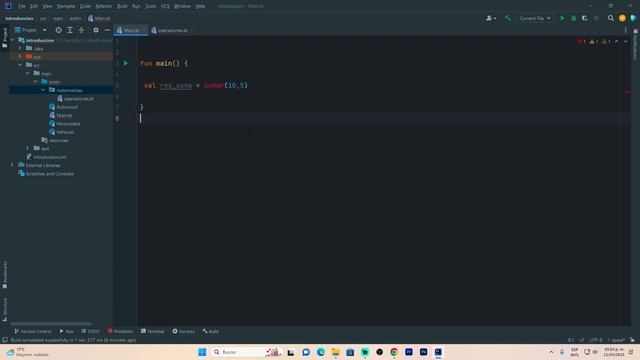Expand the test folder
This screenshot has width=640, height=360.
(27, 148)
